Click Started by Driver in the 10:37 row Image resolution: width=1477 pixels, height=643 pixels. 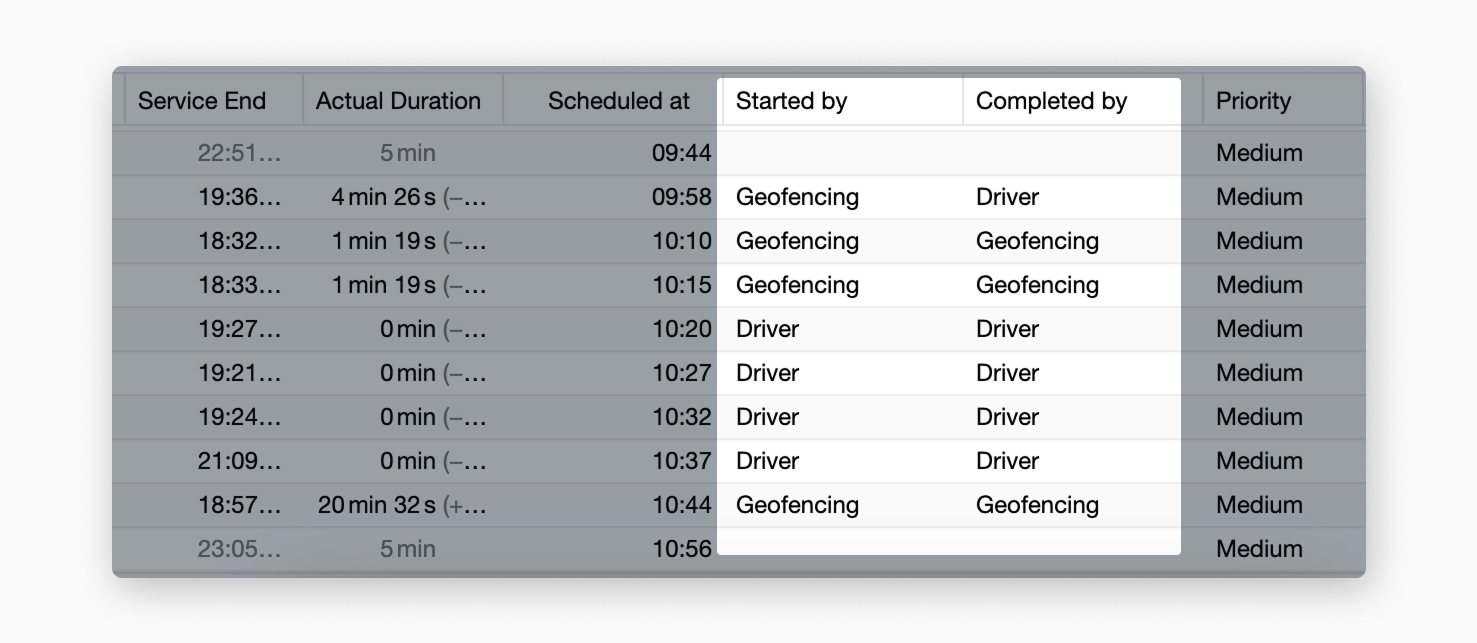coord(767,461)
